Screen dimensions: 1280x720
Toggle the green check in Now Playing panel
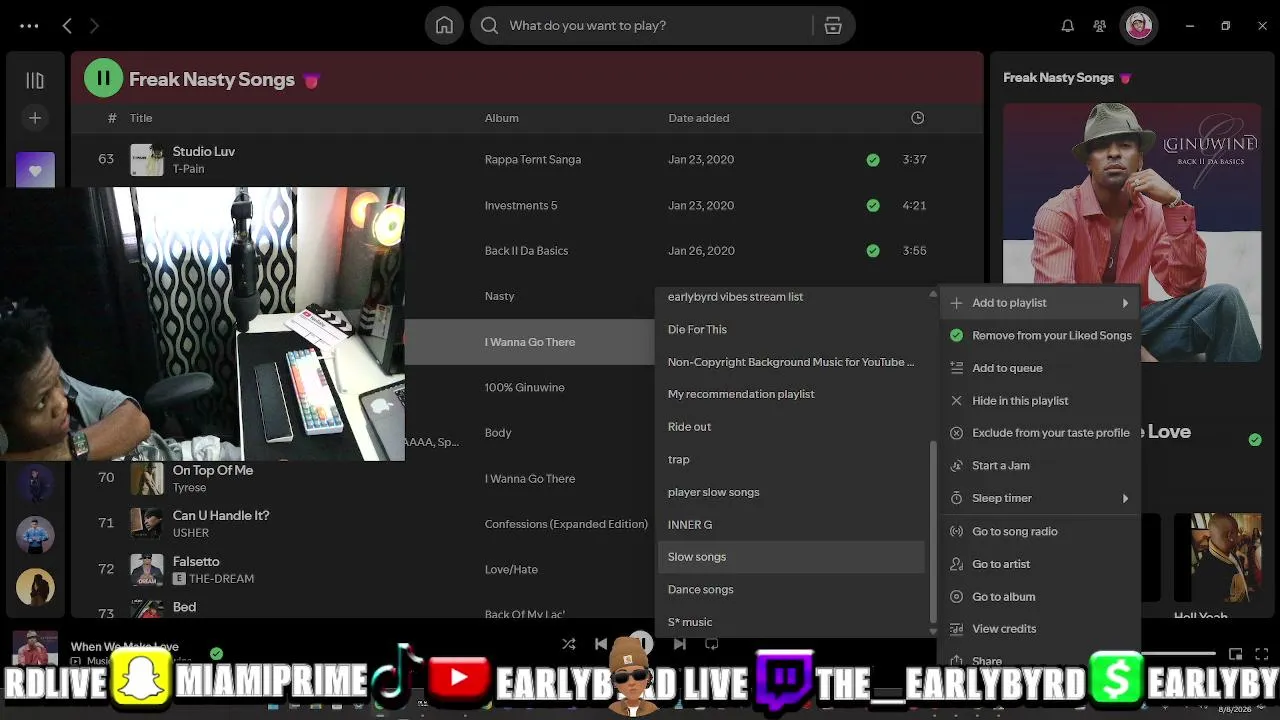tap(1255, 439)
